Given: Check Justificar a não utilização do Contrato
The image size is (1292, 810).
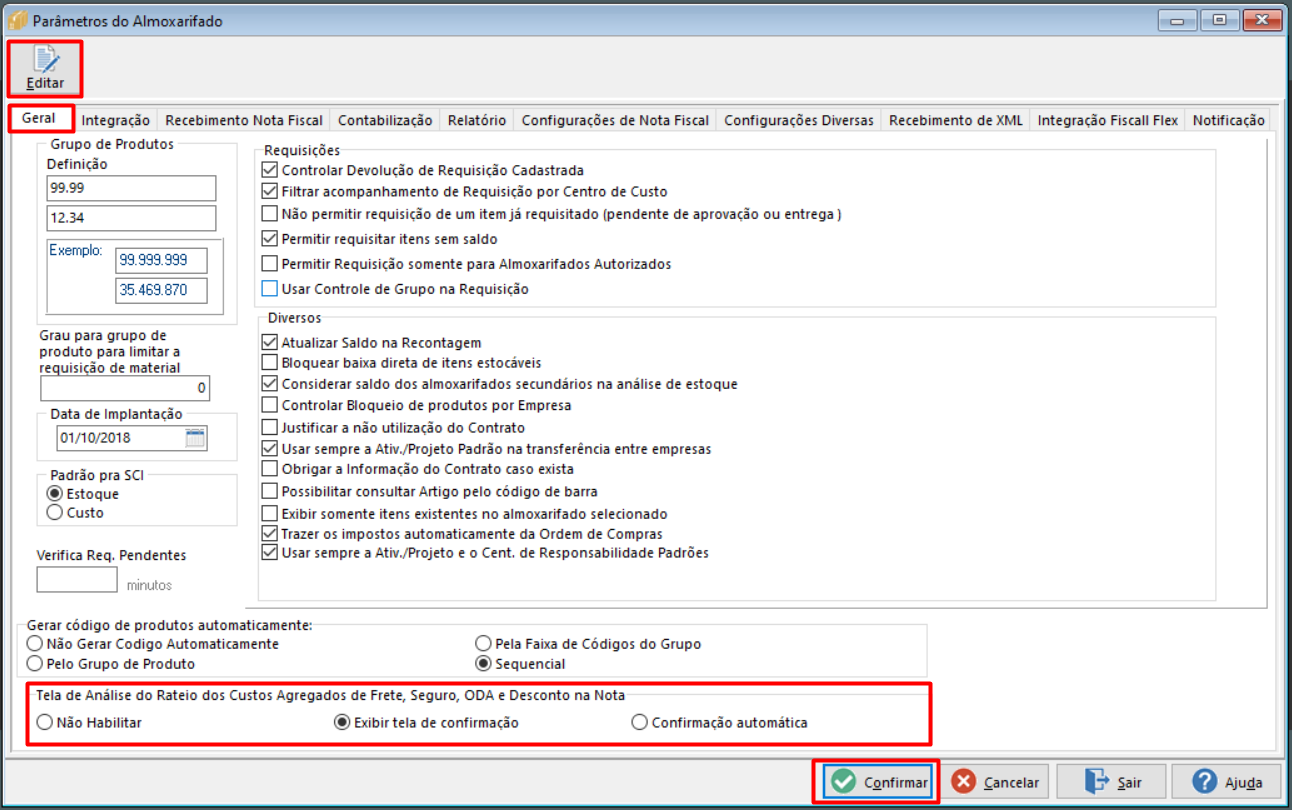Looking at the screenshot, I should [x=269, y=427].
